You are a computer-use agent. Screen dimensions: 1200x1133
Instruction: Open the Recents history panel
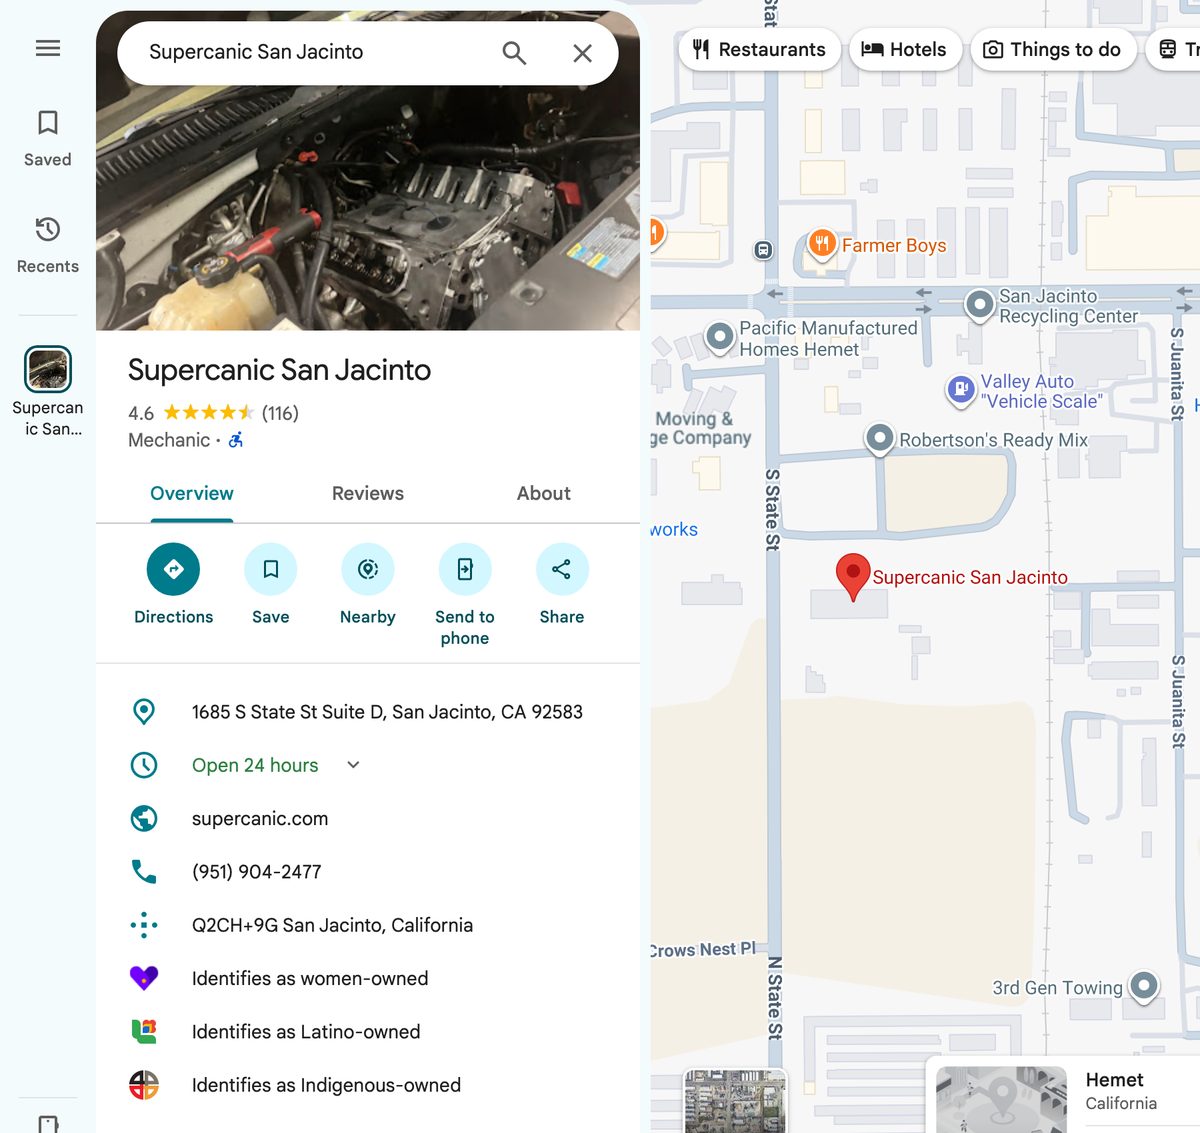tap(48, 245)
